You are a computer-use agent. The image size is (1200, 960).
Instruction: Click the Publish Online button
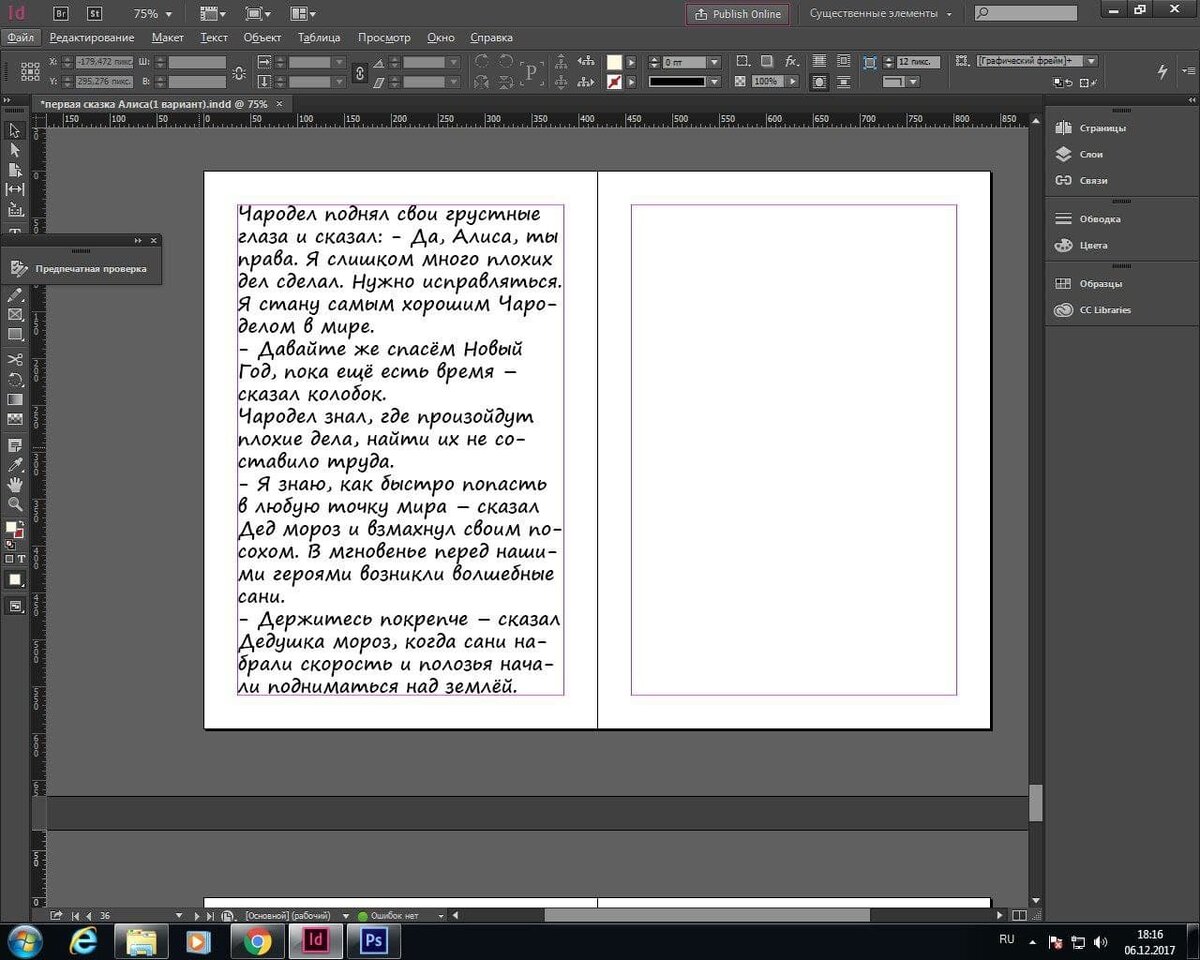737,14
